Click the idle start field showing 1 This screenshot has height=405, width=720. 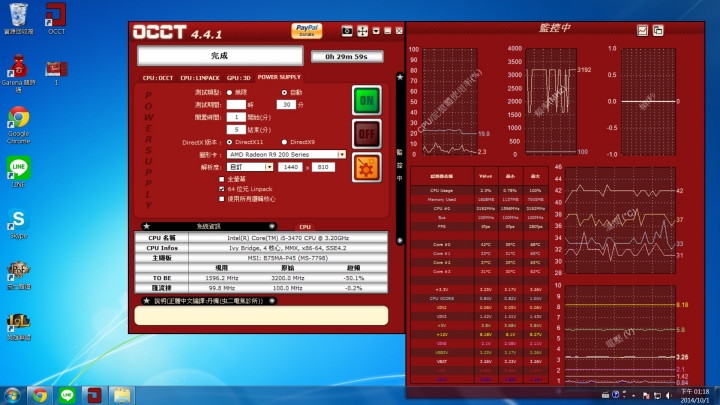236,117
